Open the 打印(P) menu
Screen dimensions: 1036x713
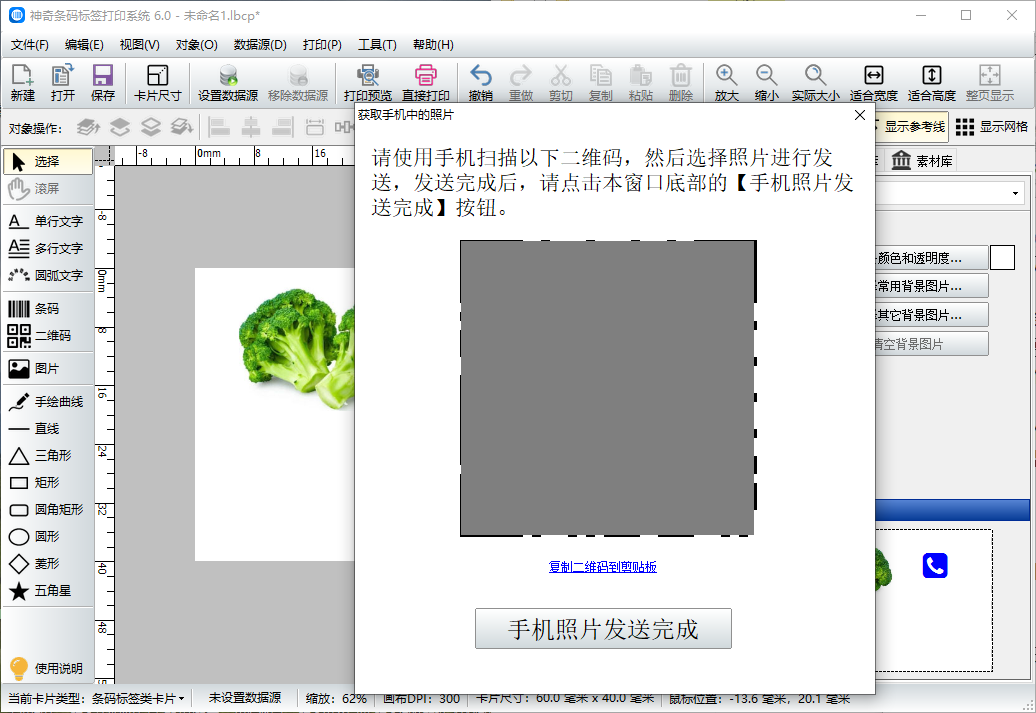[322, 45]
